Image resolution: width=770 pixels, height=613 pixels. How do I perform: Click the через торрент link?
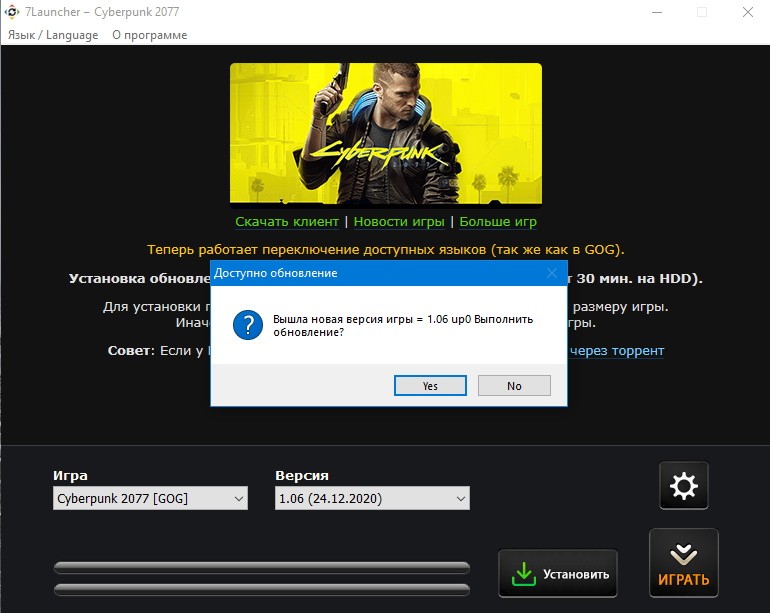(617, 350)
